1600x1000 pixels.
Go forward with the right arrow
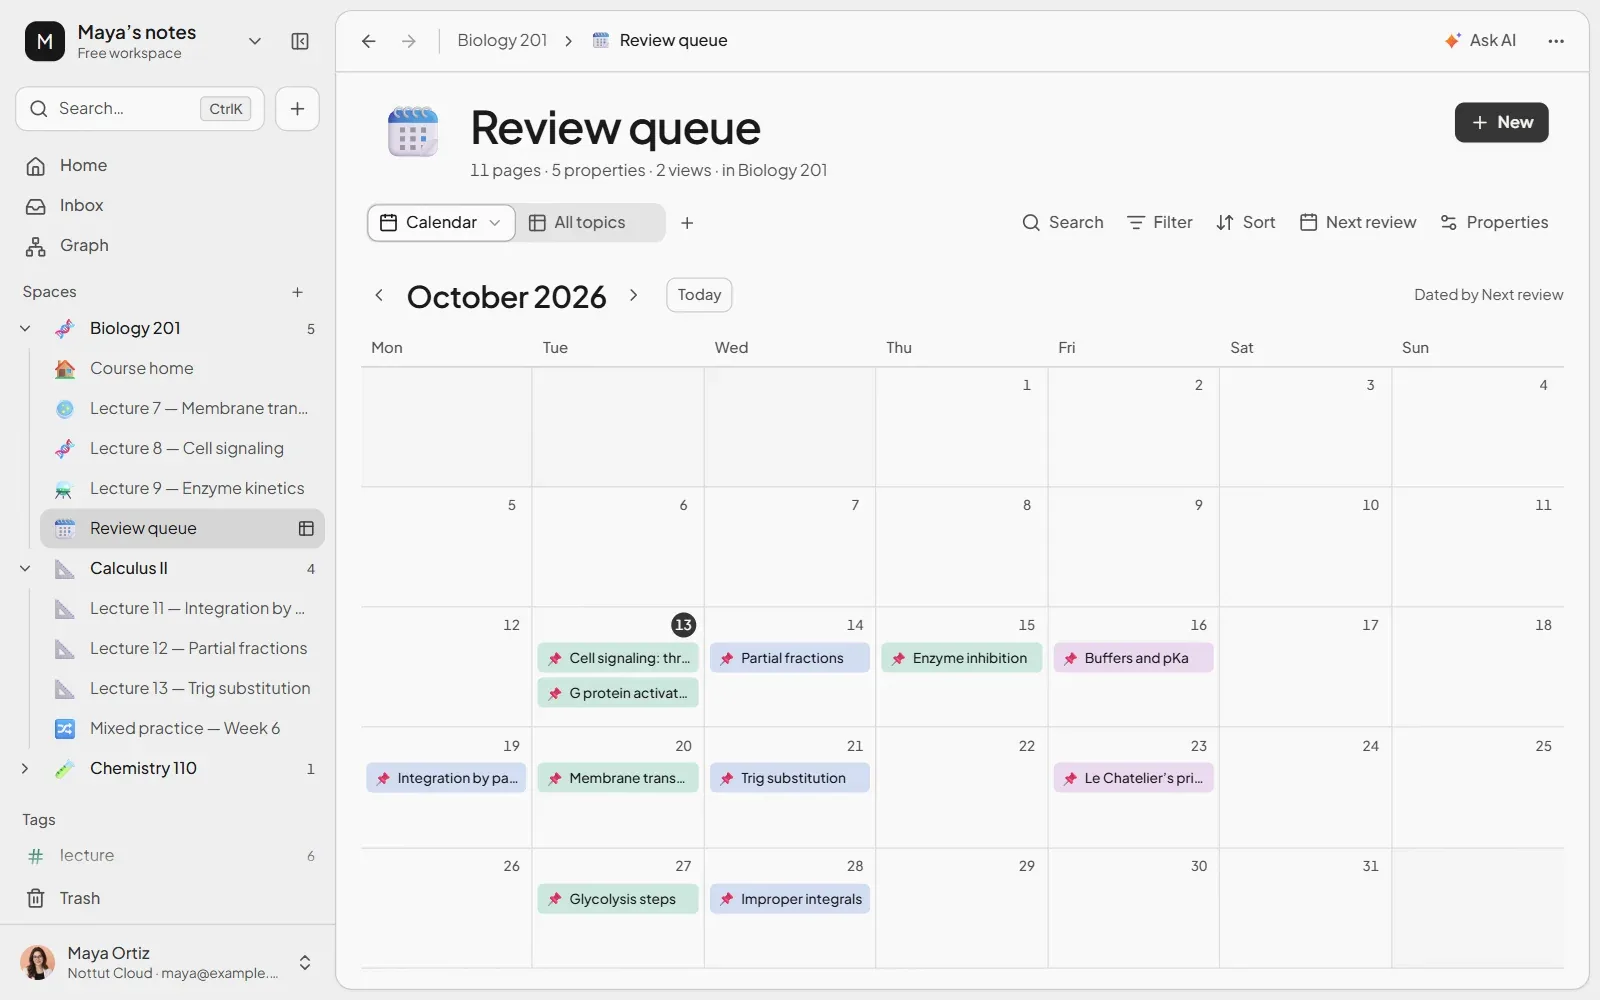coord(409,41)
